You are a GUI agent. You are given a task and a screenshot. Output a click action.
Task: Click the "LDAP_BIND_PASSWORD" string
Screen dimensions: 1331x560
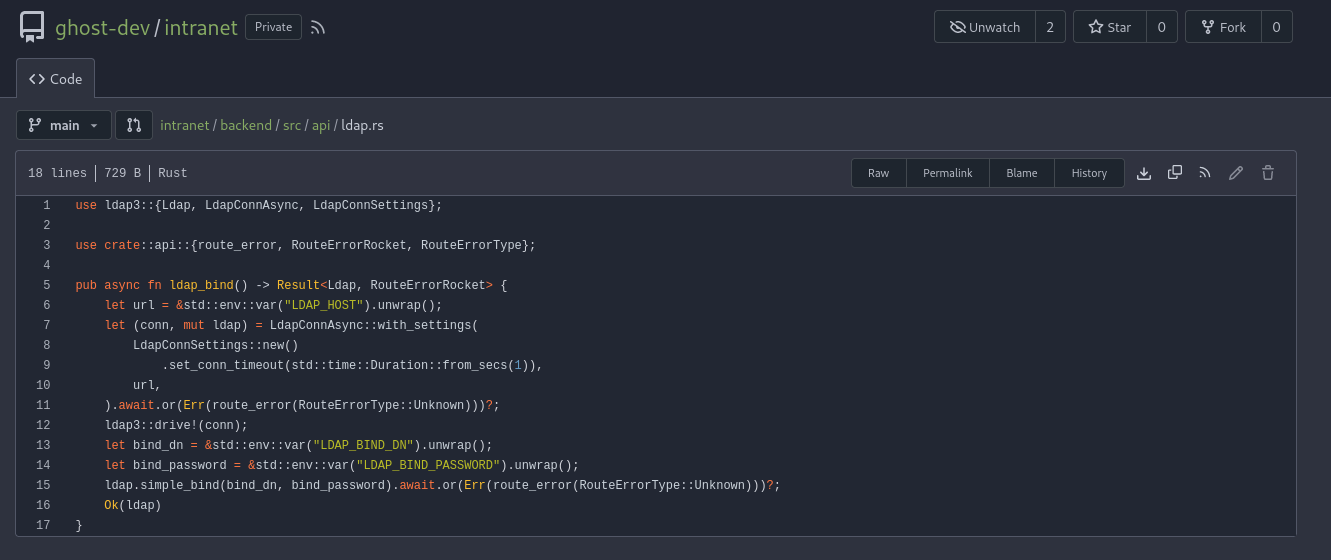coord(428,465)
